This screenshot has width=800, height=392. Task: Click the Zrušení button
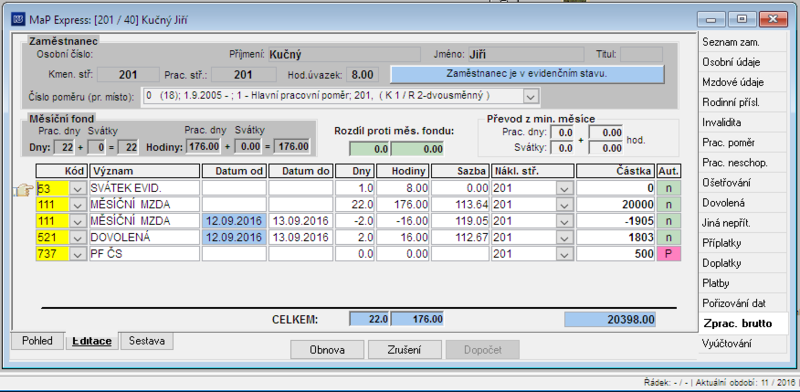pos(405,350)
